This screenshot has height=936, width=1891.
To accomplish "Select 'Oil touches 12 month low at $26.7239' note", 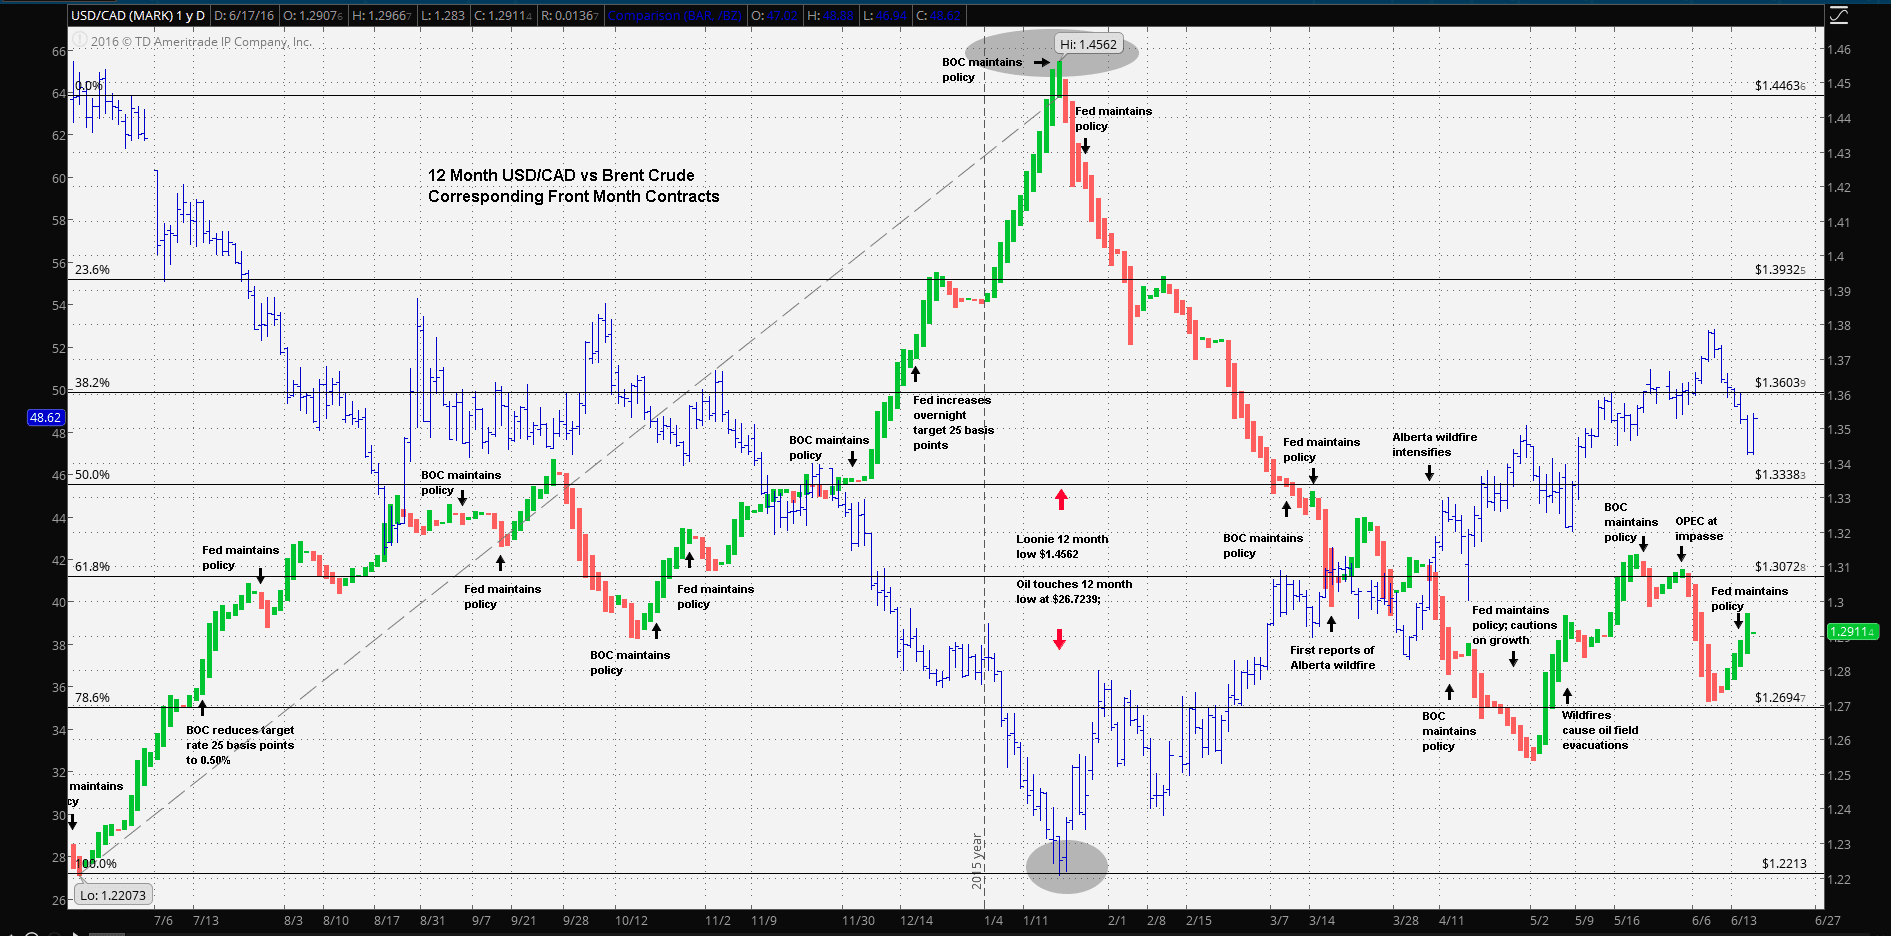I will pos(1074,591).
